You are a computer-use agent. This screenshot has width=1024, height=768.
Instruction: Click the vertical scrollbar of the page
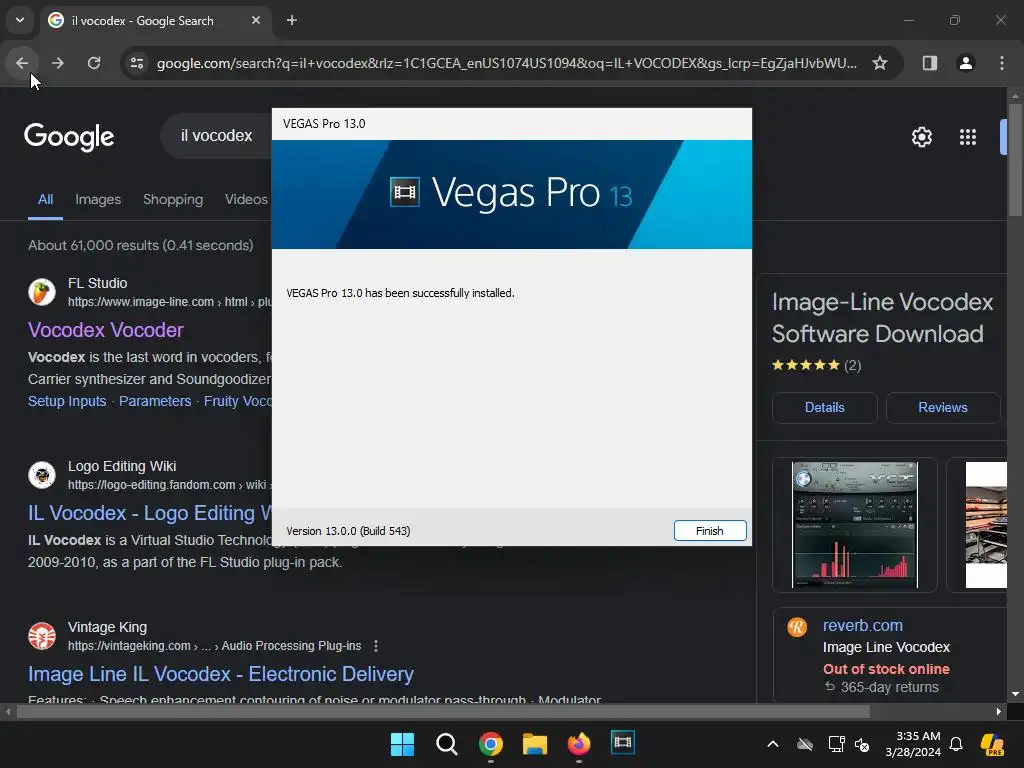1015,160
